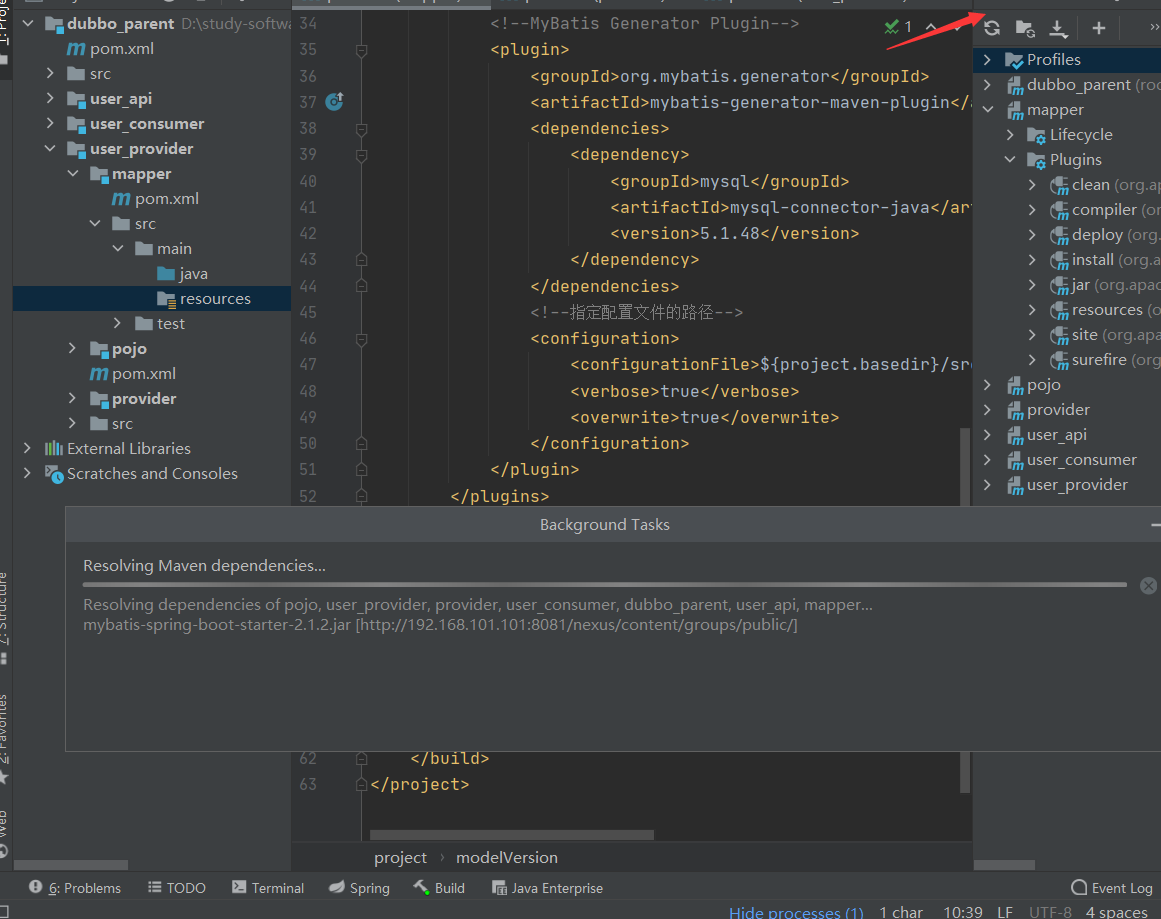Expand Scratches and Consoles node
The width and height of the screenshot is (1161, 919).
[27, 474]
